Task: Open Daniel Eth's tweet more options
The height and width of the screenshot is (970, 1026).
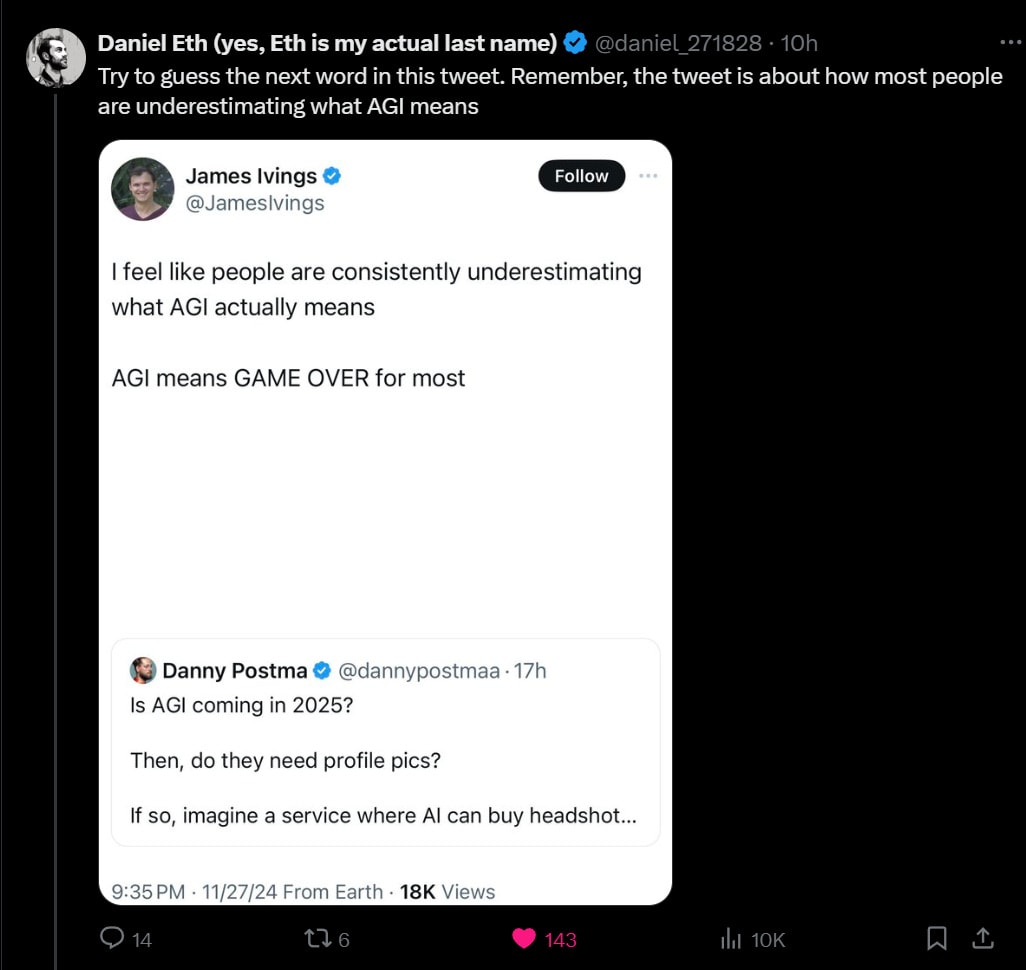Action: pos(1011,43)
